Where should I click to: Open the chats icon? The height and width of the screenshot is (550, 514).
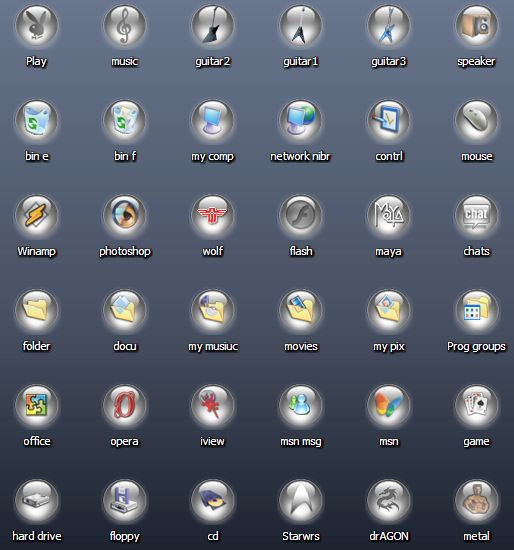(x=477, y=215)
